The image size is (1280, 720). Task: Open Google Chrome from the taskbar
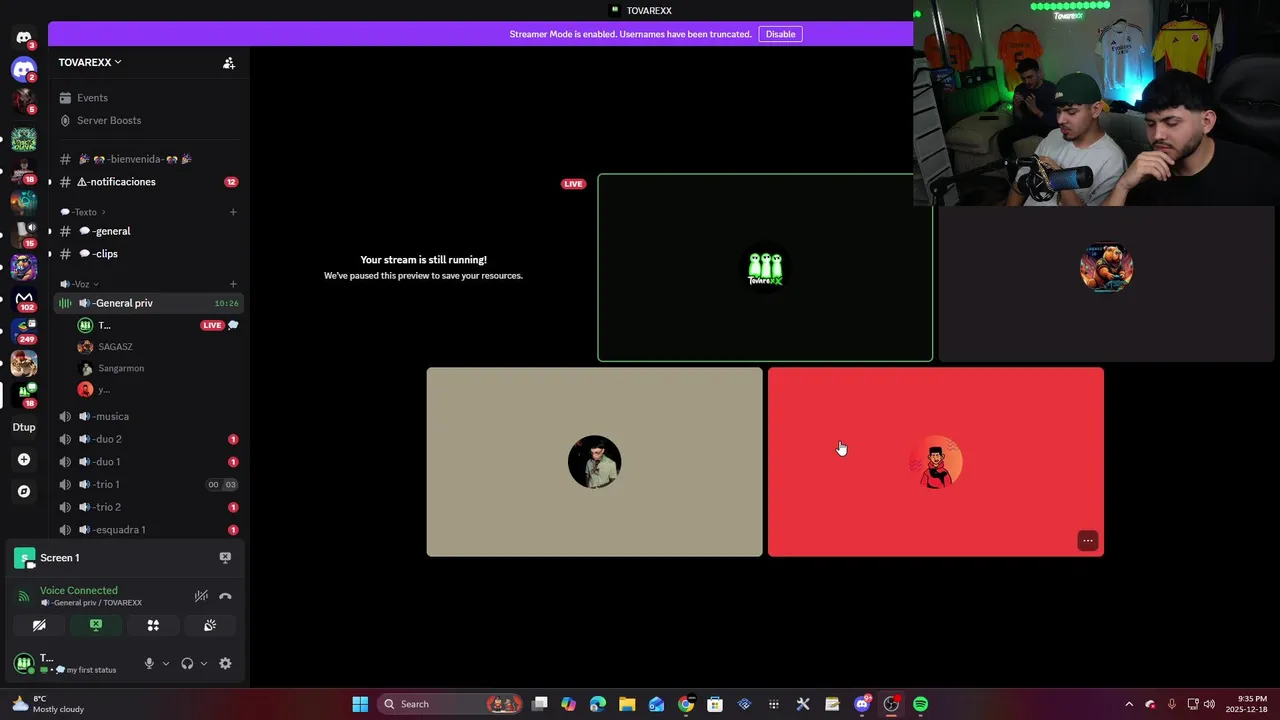[686, 704]
